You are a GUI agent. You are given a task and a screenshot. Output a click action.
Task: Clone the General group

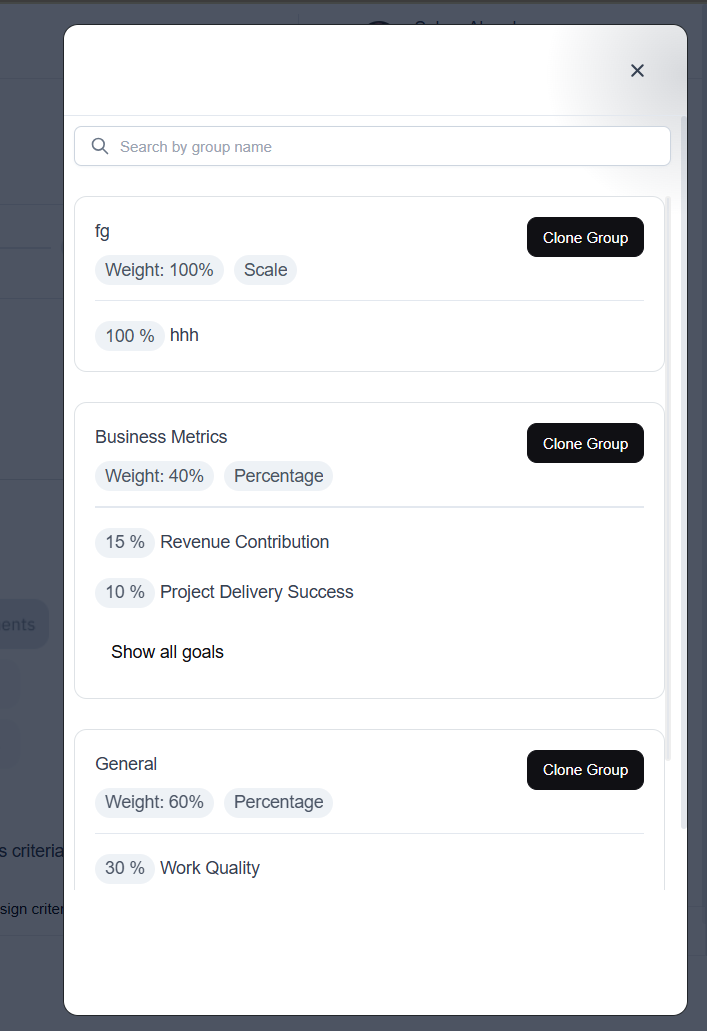pyautogui.click(x=585, y=769)
